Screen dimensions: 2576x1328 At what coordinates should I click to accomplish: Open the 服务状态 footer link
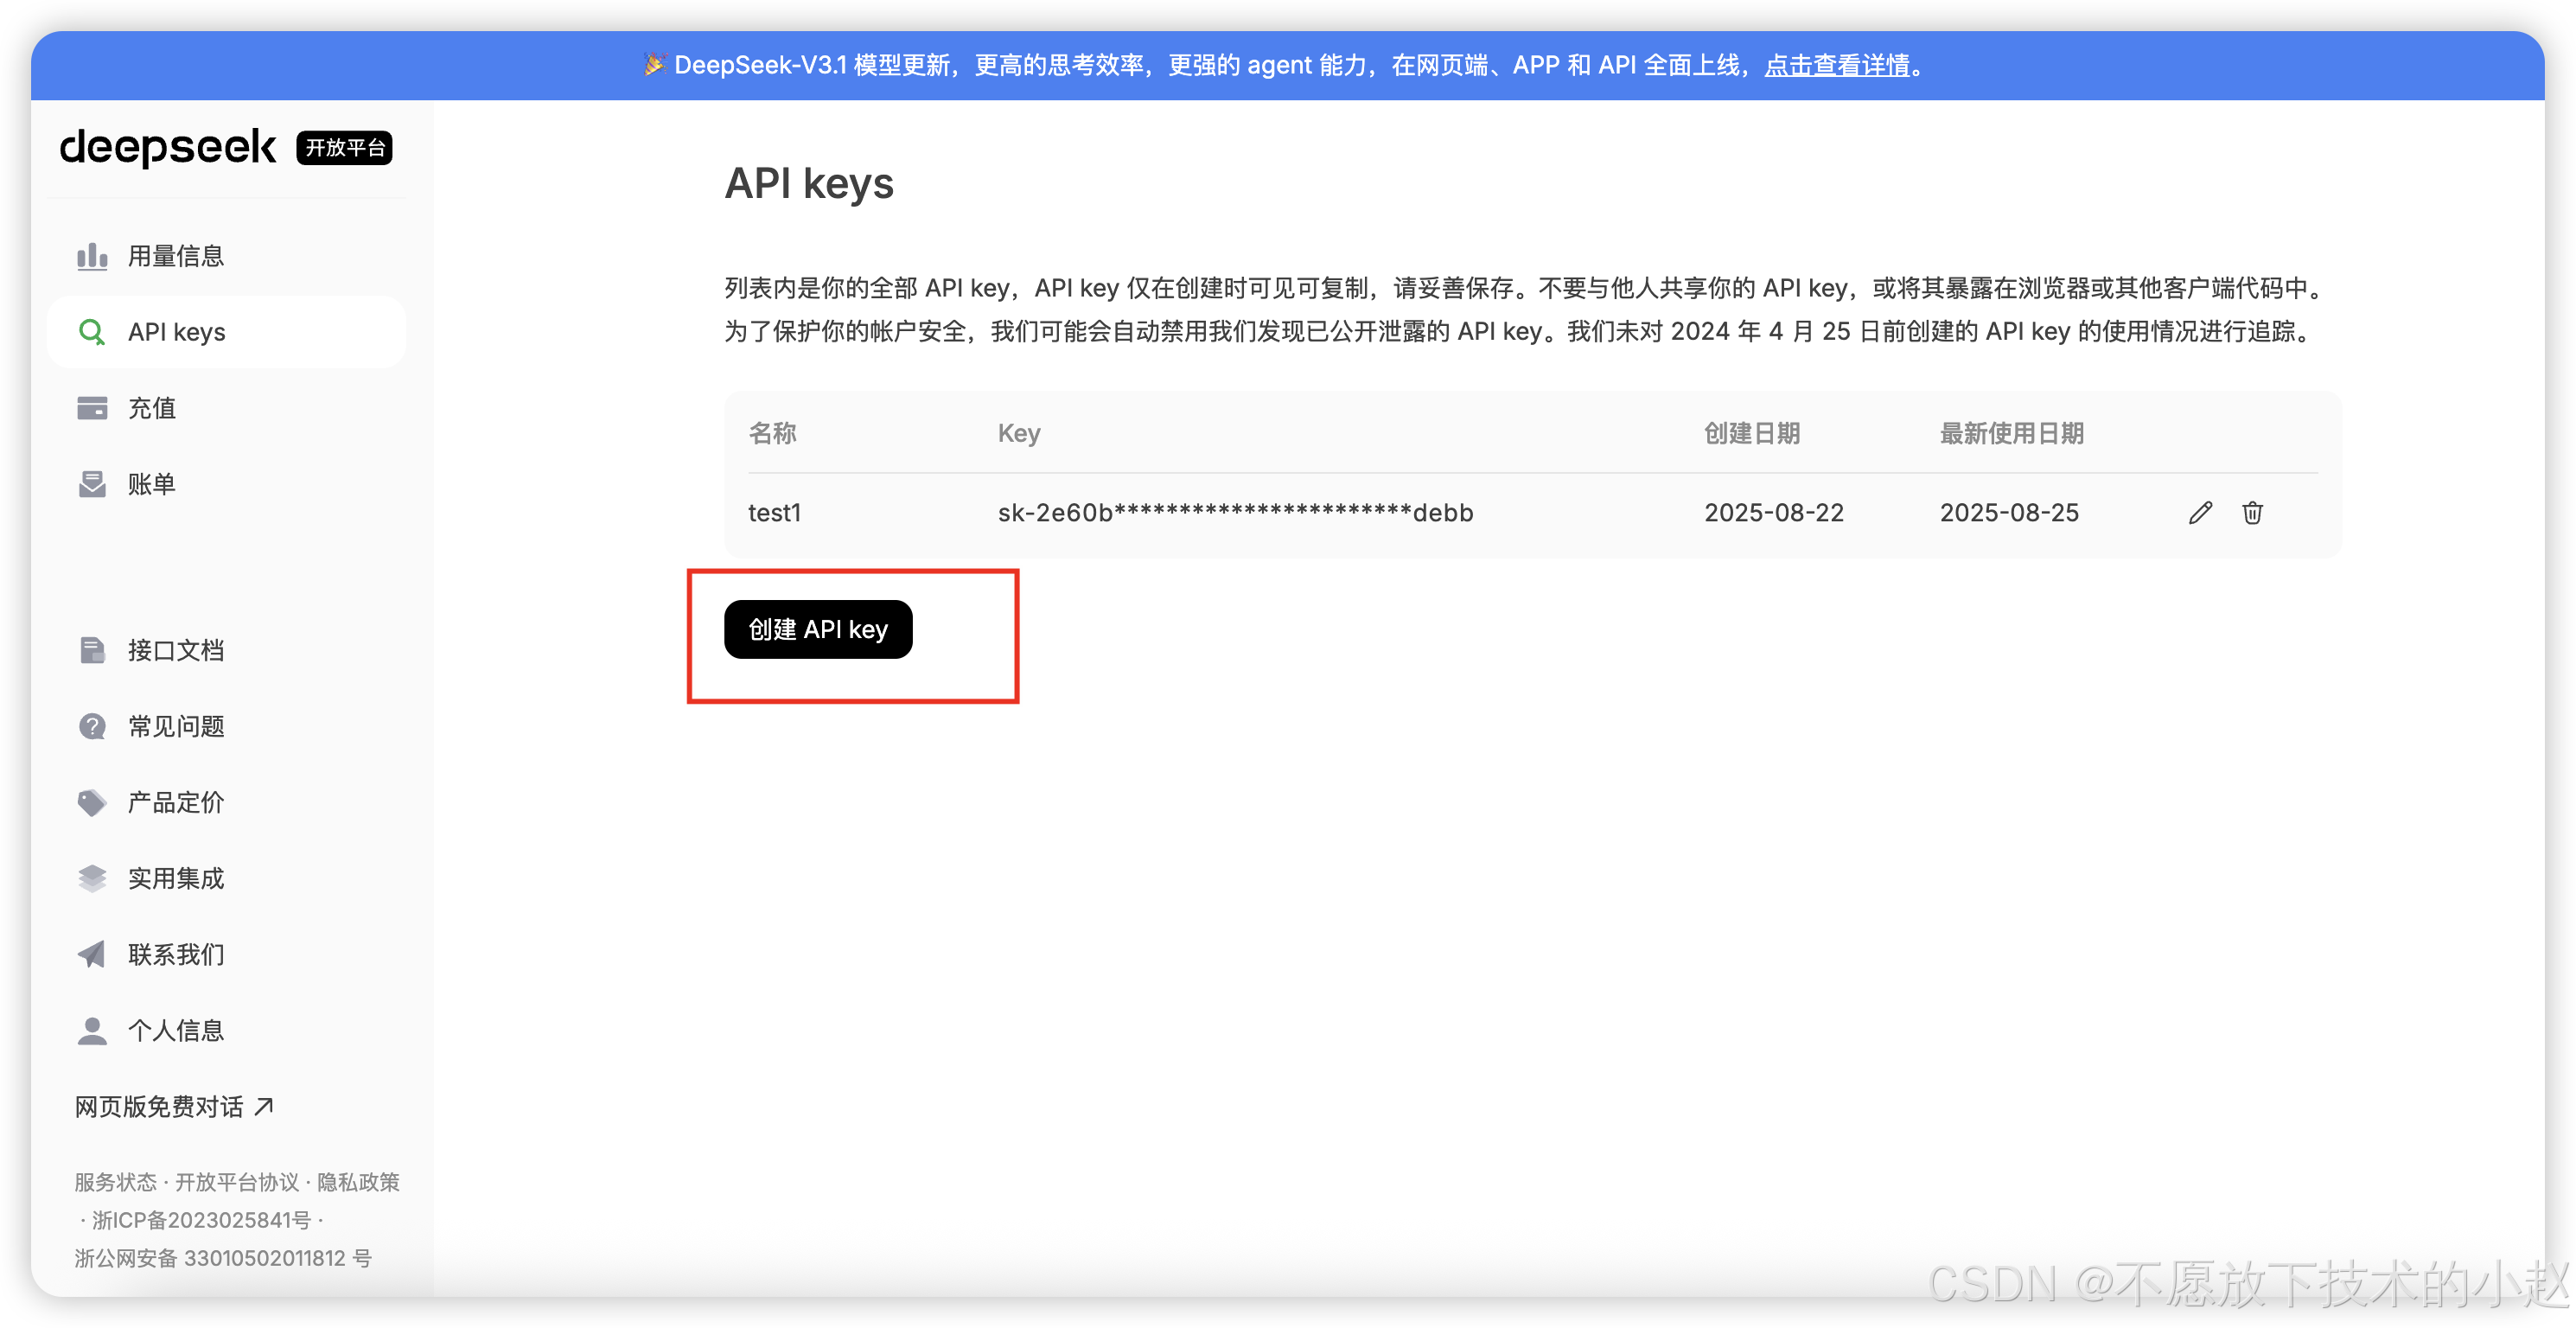(115, 1182)
